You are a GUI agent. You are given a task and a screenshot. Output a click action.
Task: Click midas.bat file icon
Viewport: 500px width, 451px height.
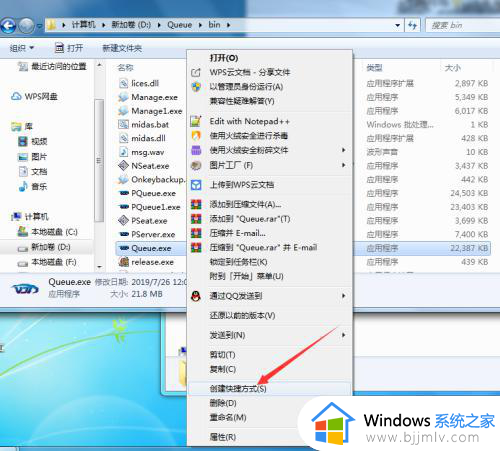pos(124,124)
